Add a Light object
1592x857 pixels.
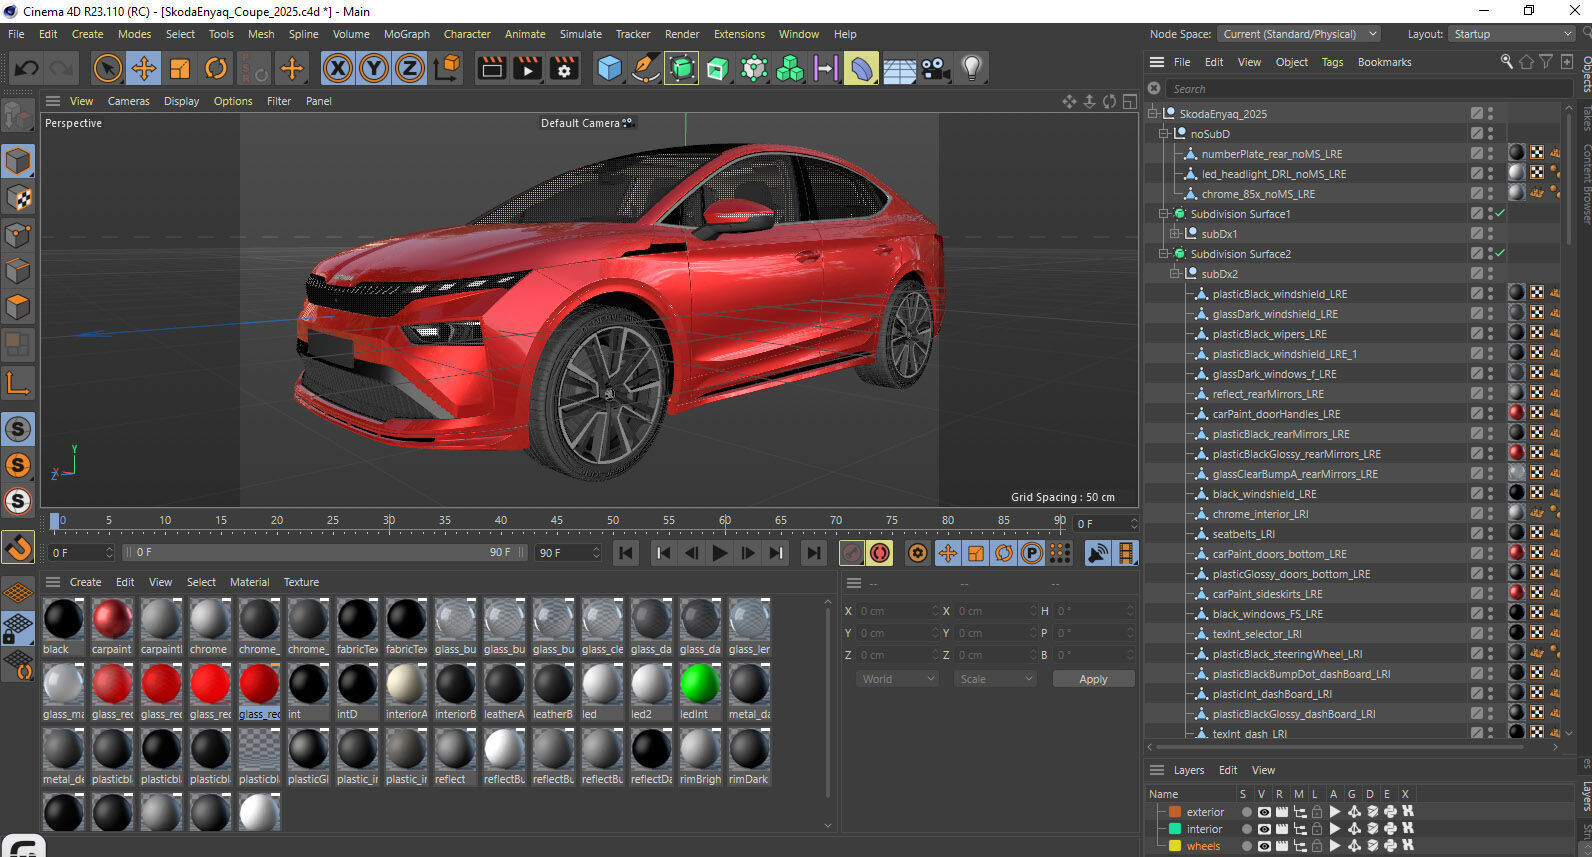click(x=971, y=68)
